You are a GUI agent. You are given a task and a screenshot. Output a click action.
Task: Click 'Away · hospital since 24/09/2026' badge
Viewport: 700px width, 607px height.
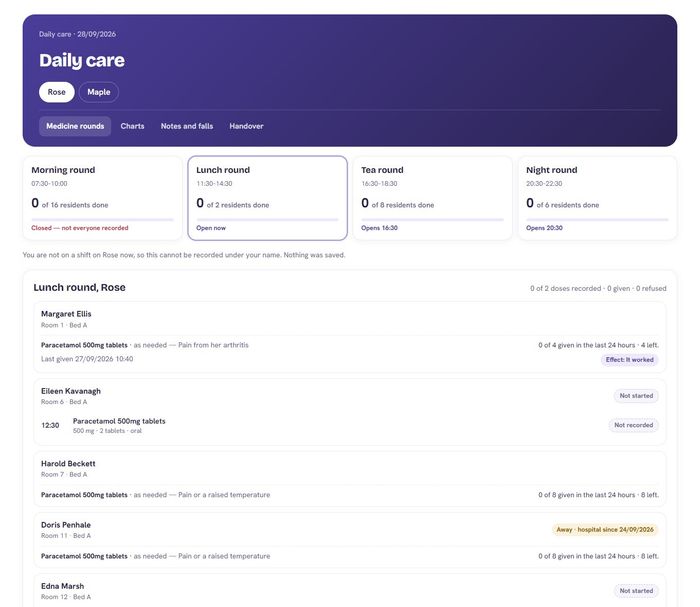(x=605, y=529)
